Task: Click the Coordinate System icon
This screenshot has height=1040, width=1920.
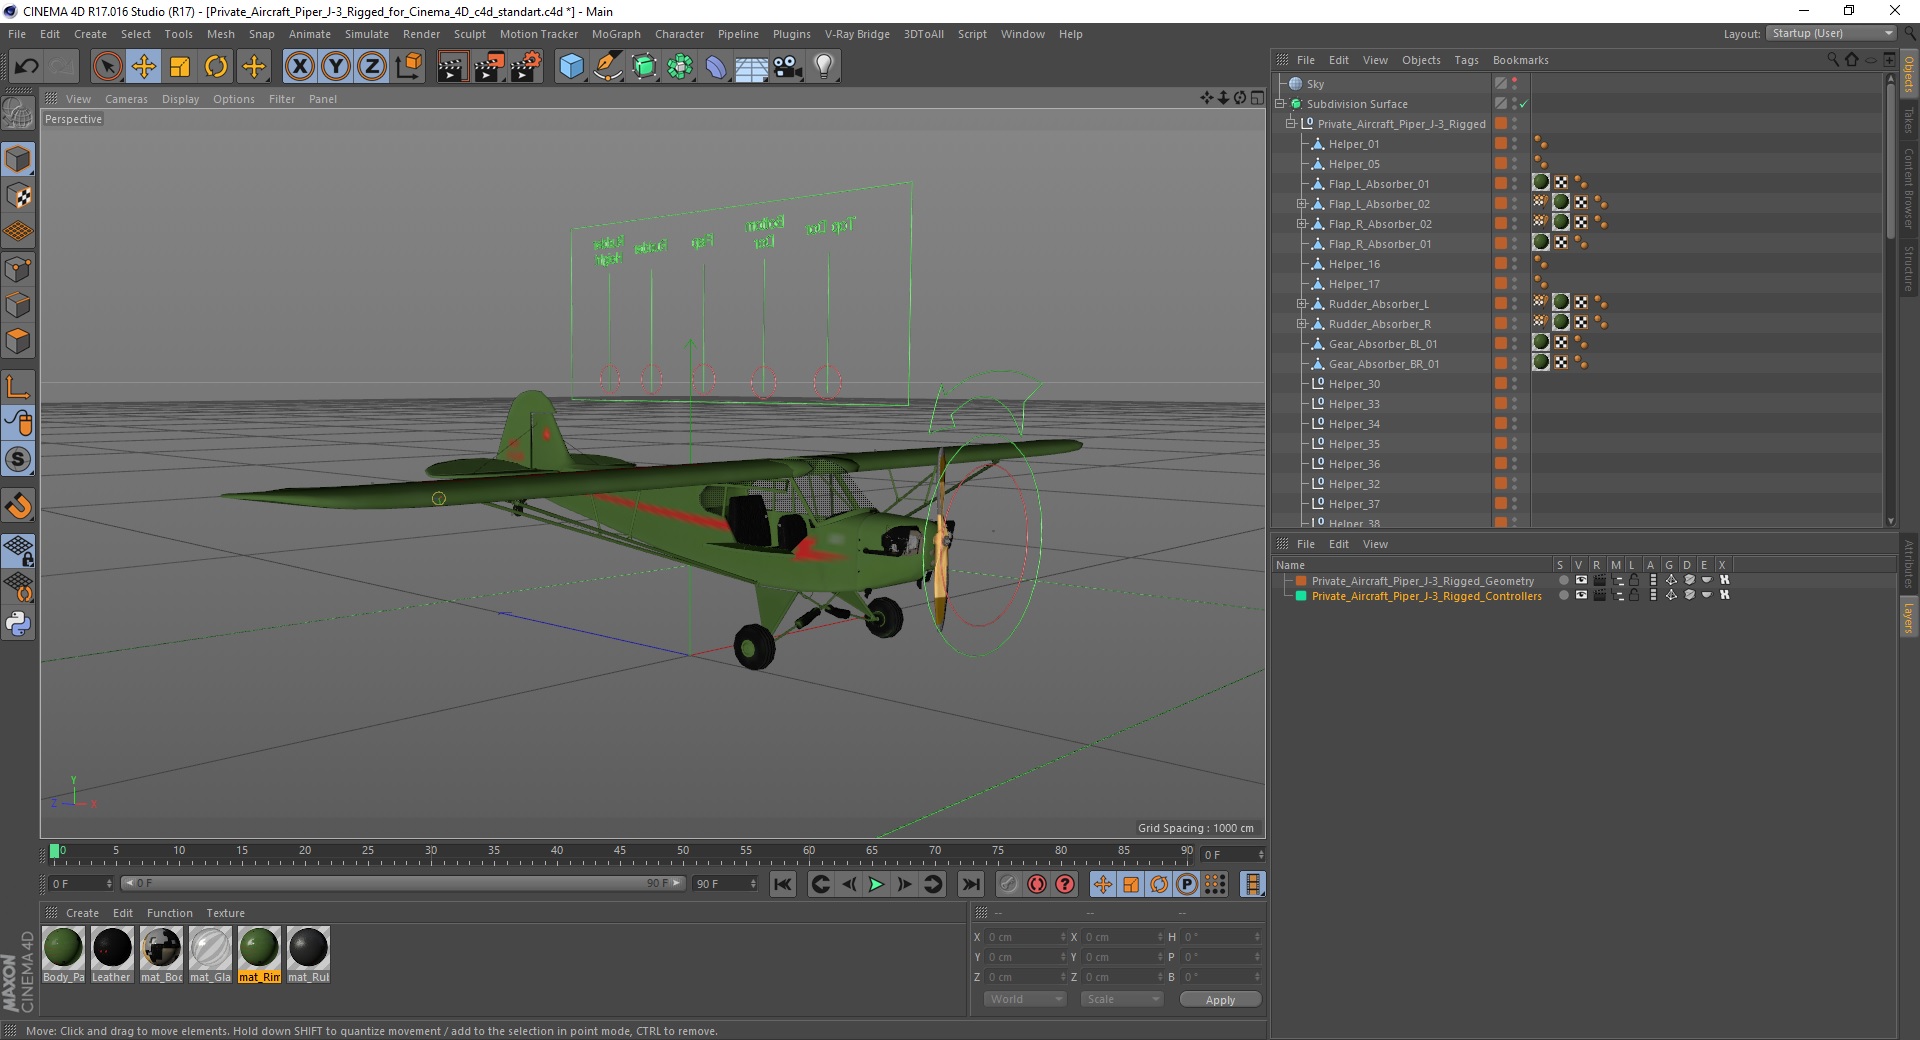Action: pyautogui.click(x=409, y=66)
